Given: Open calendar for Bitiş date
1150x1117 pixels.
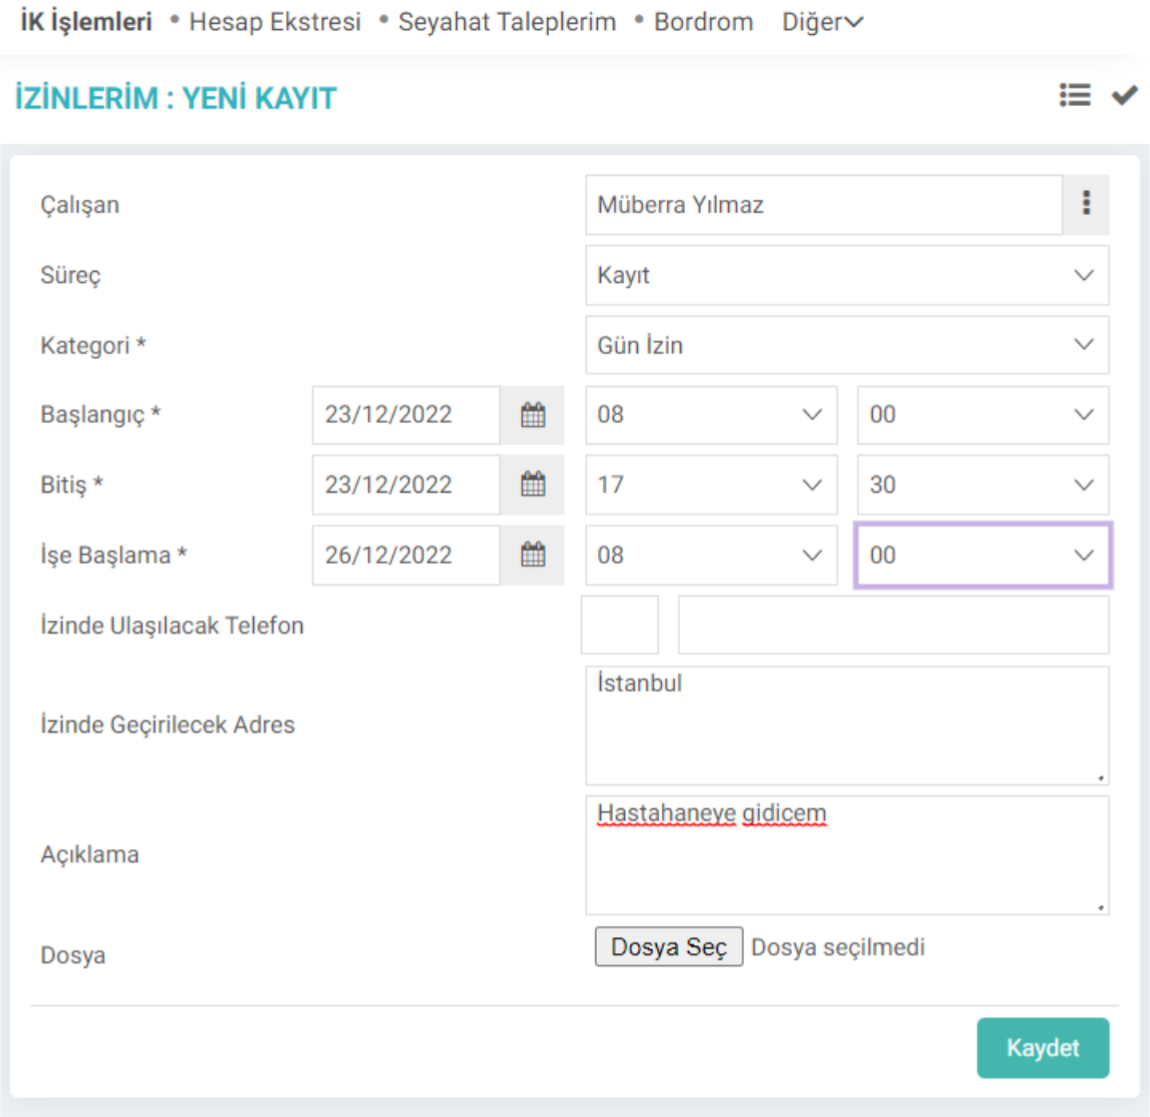Looking at the screenshot, I should [x=533, y=485].
